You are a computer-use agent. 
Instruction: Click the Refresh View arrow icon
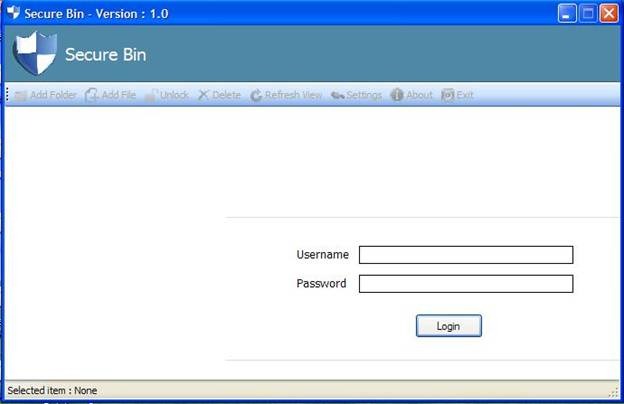click(x=256, y=95)
